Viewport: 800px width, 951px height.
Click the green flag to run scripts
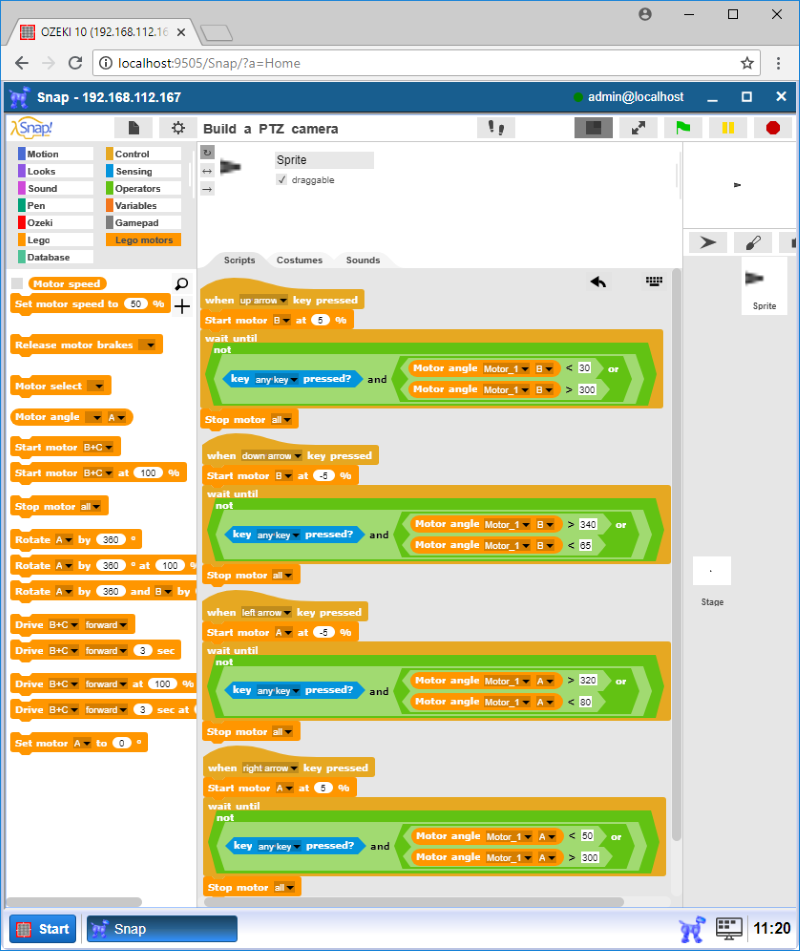(683, 128)
